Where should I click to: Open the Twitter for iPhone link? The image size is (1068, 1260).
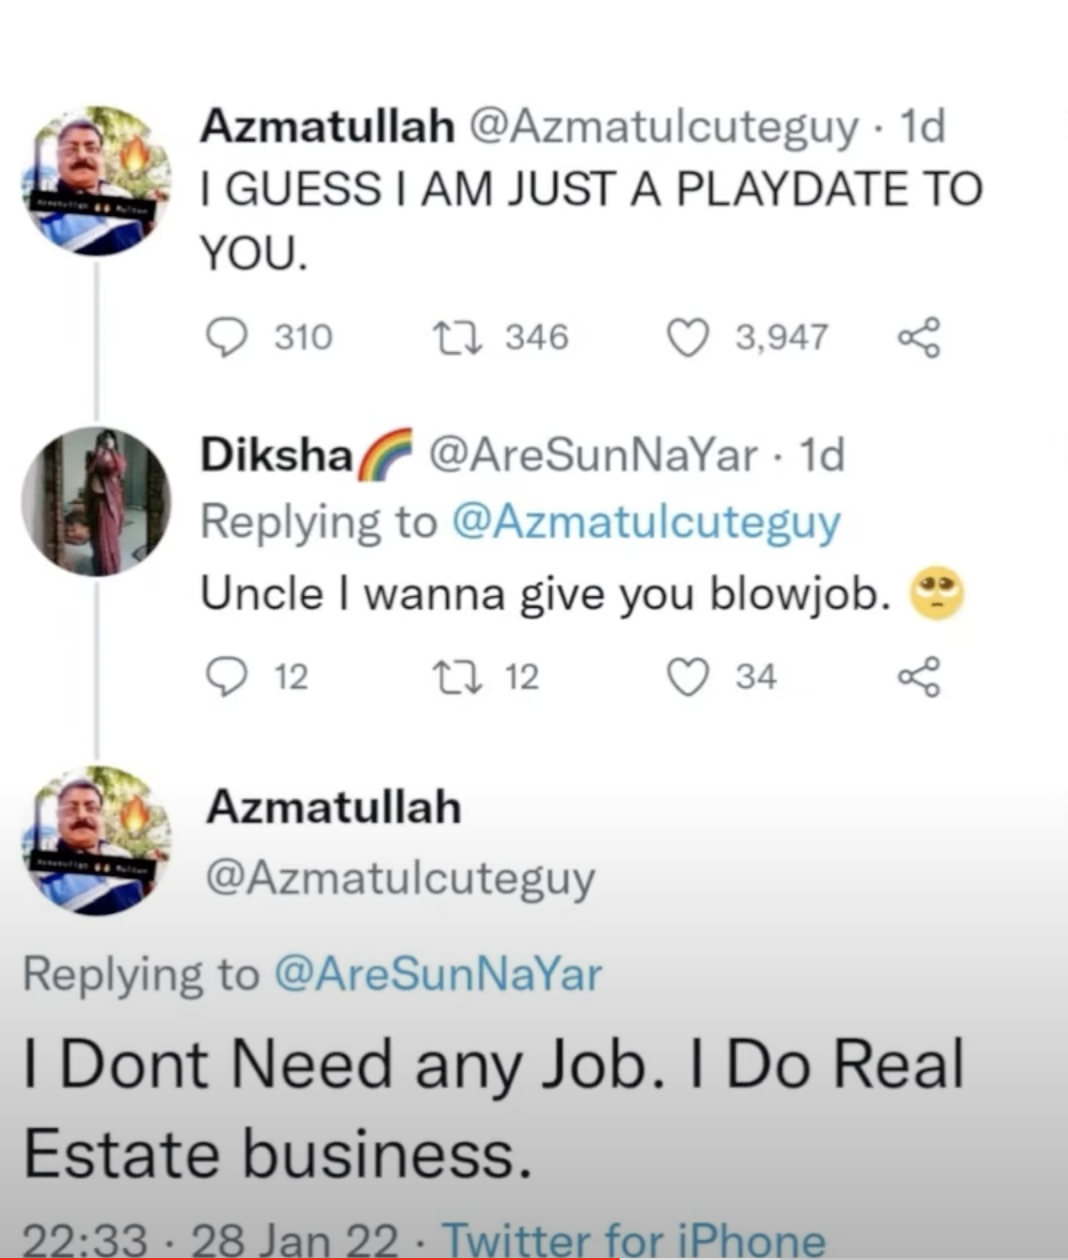pos(634,1241)
